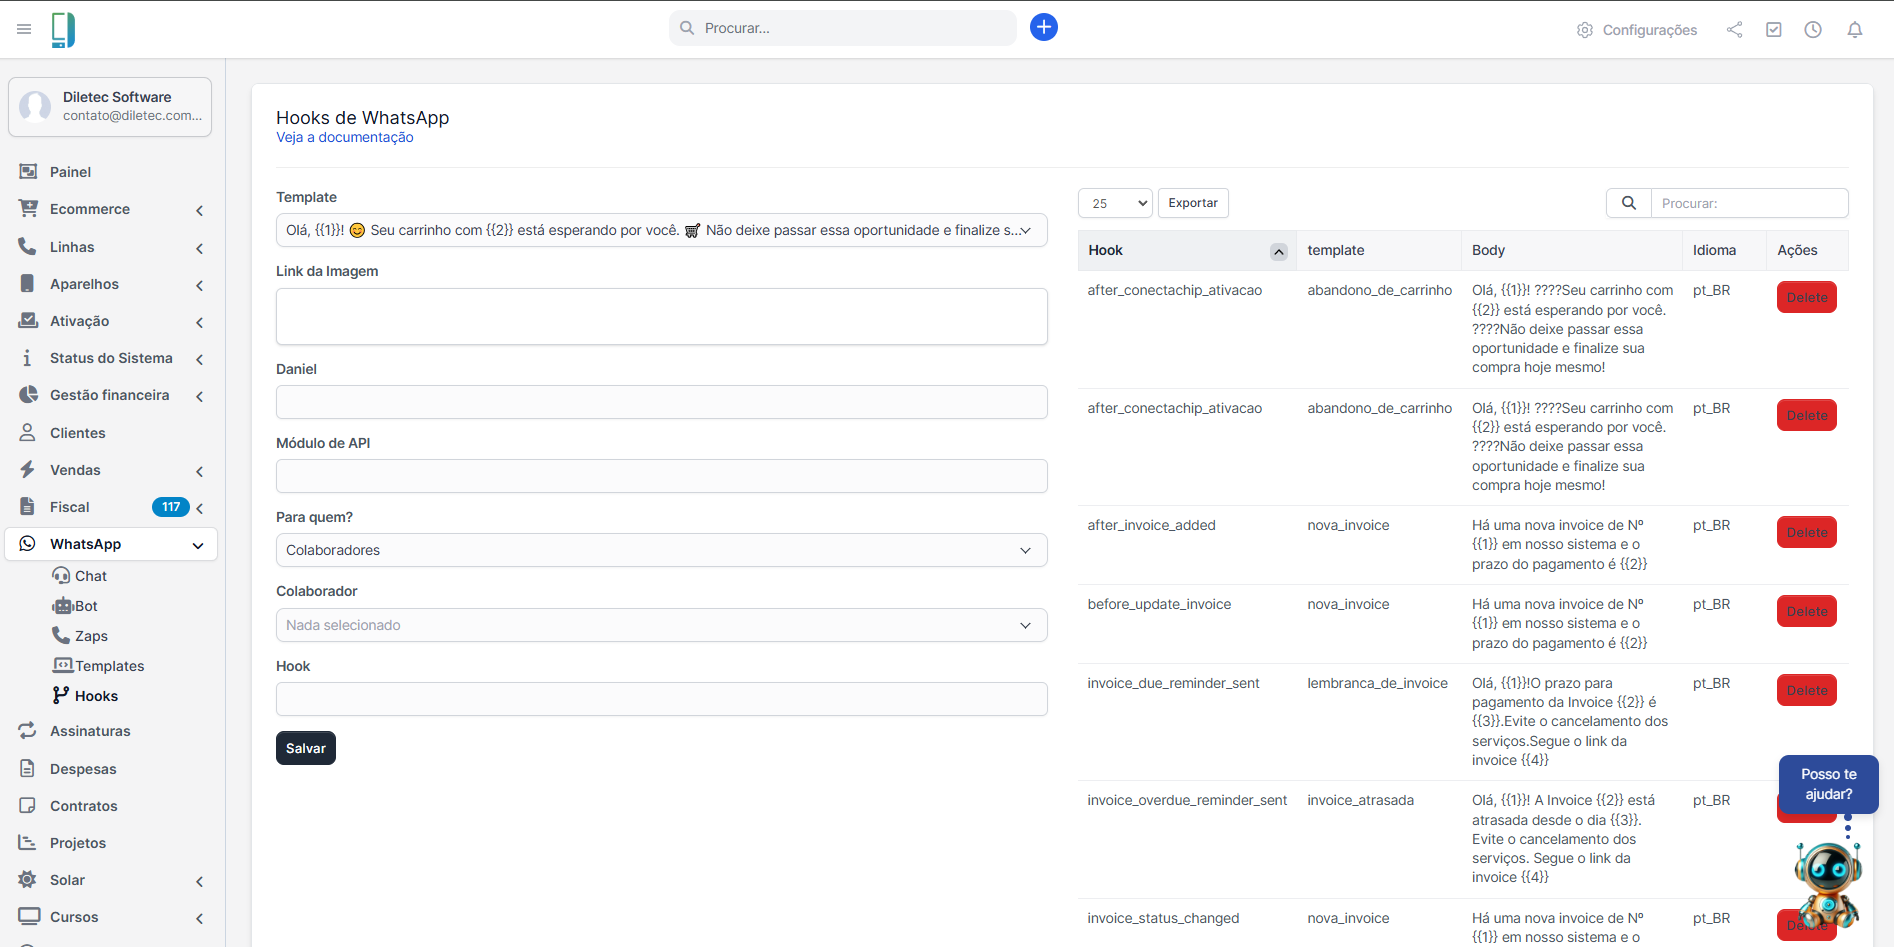Click the Salvar button

305,748
